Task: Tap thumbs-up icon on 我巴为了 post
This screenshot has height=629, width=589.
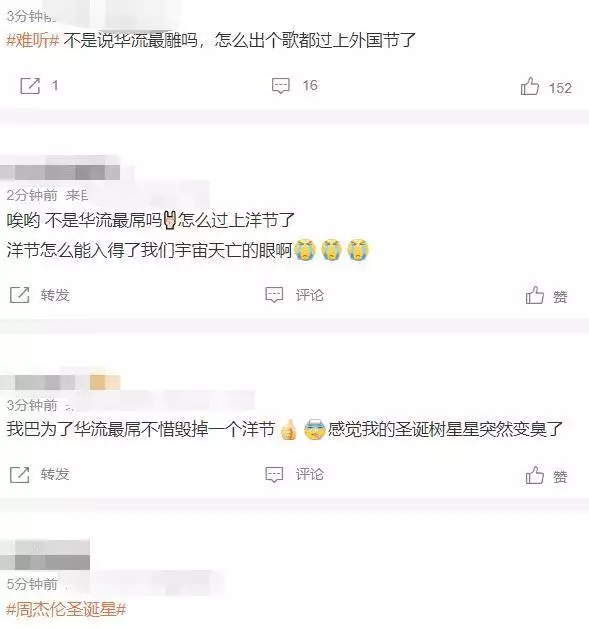Action: click(x=535, y=475)
